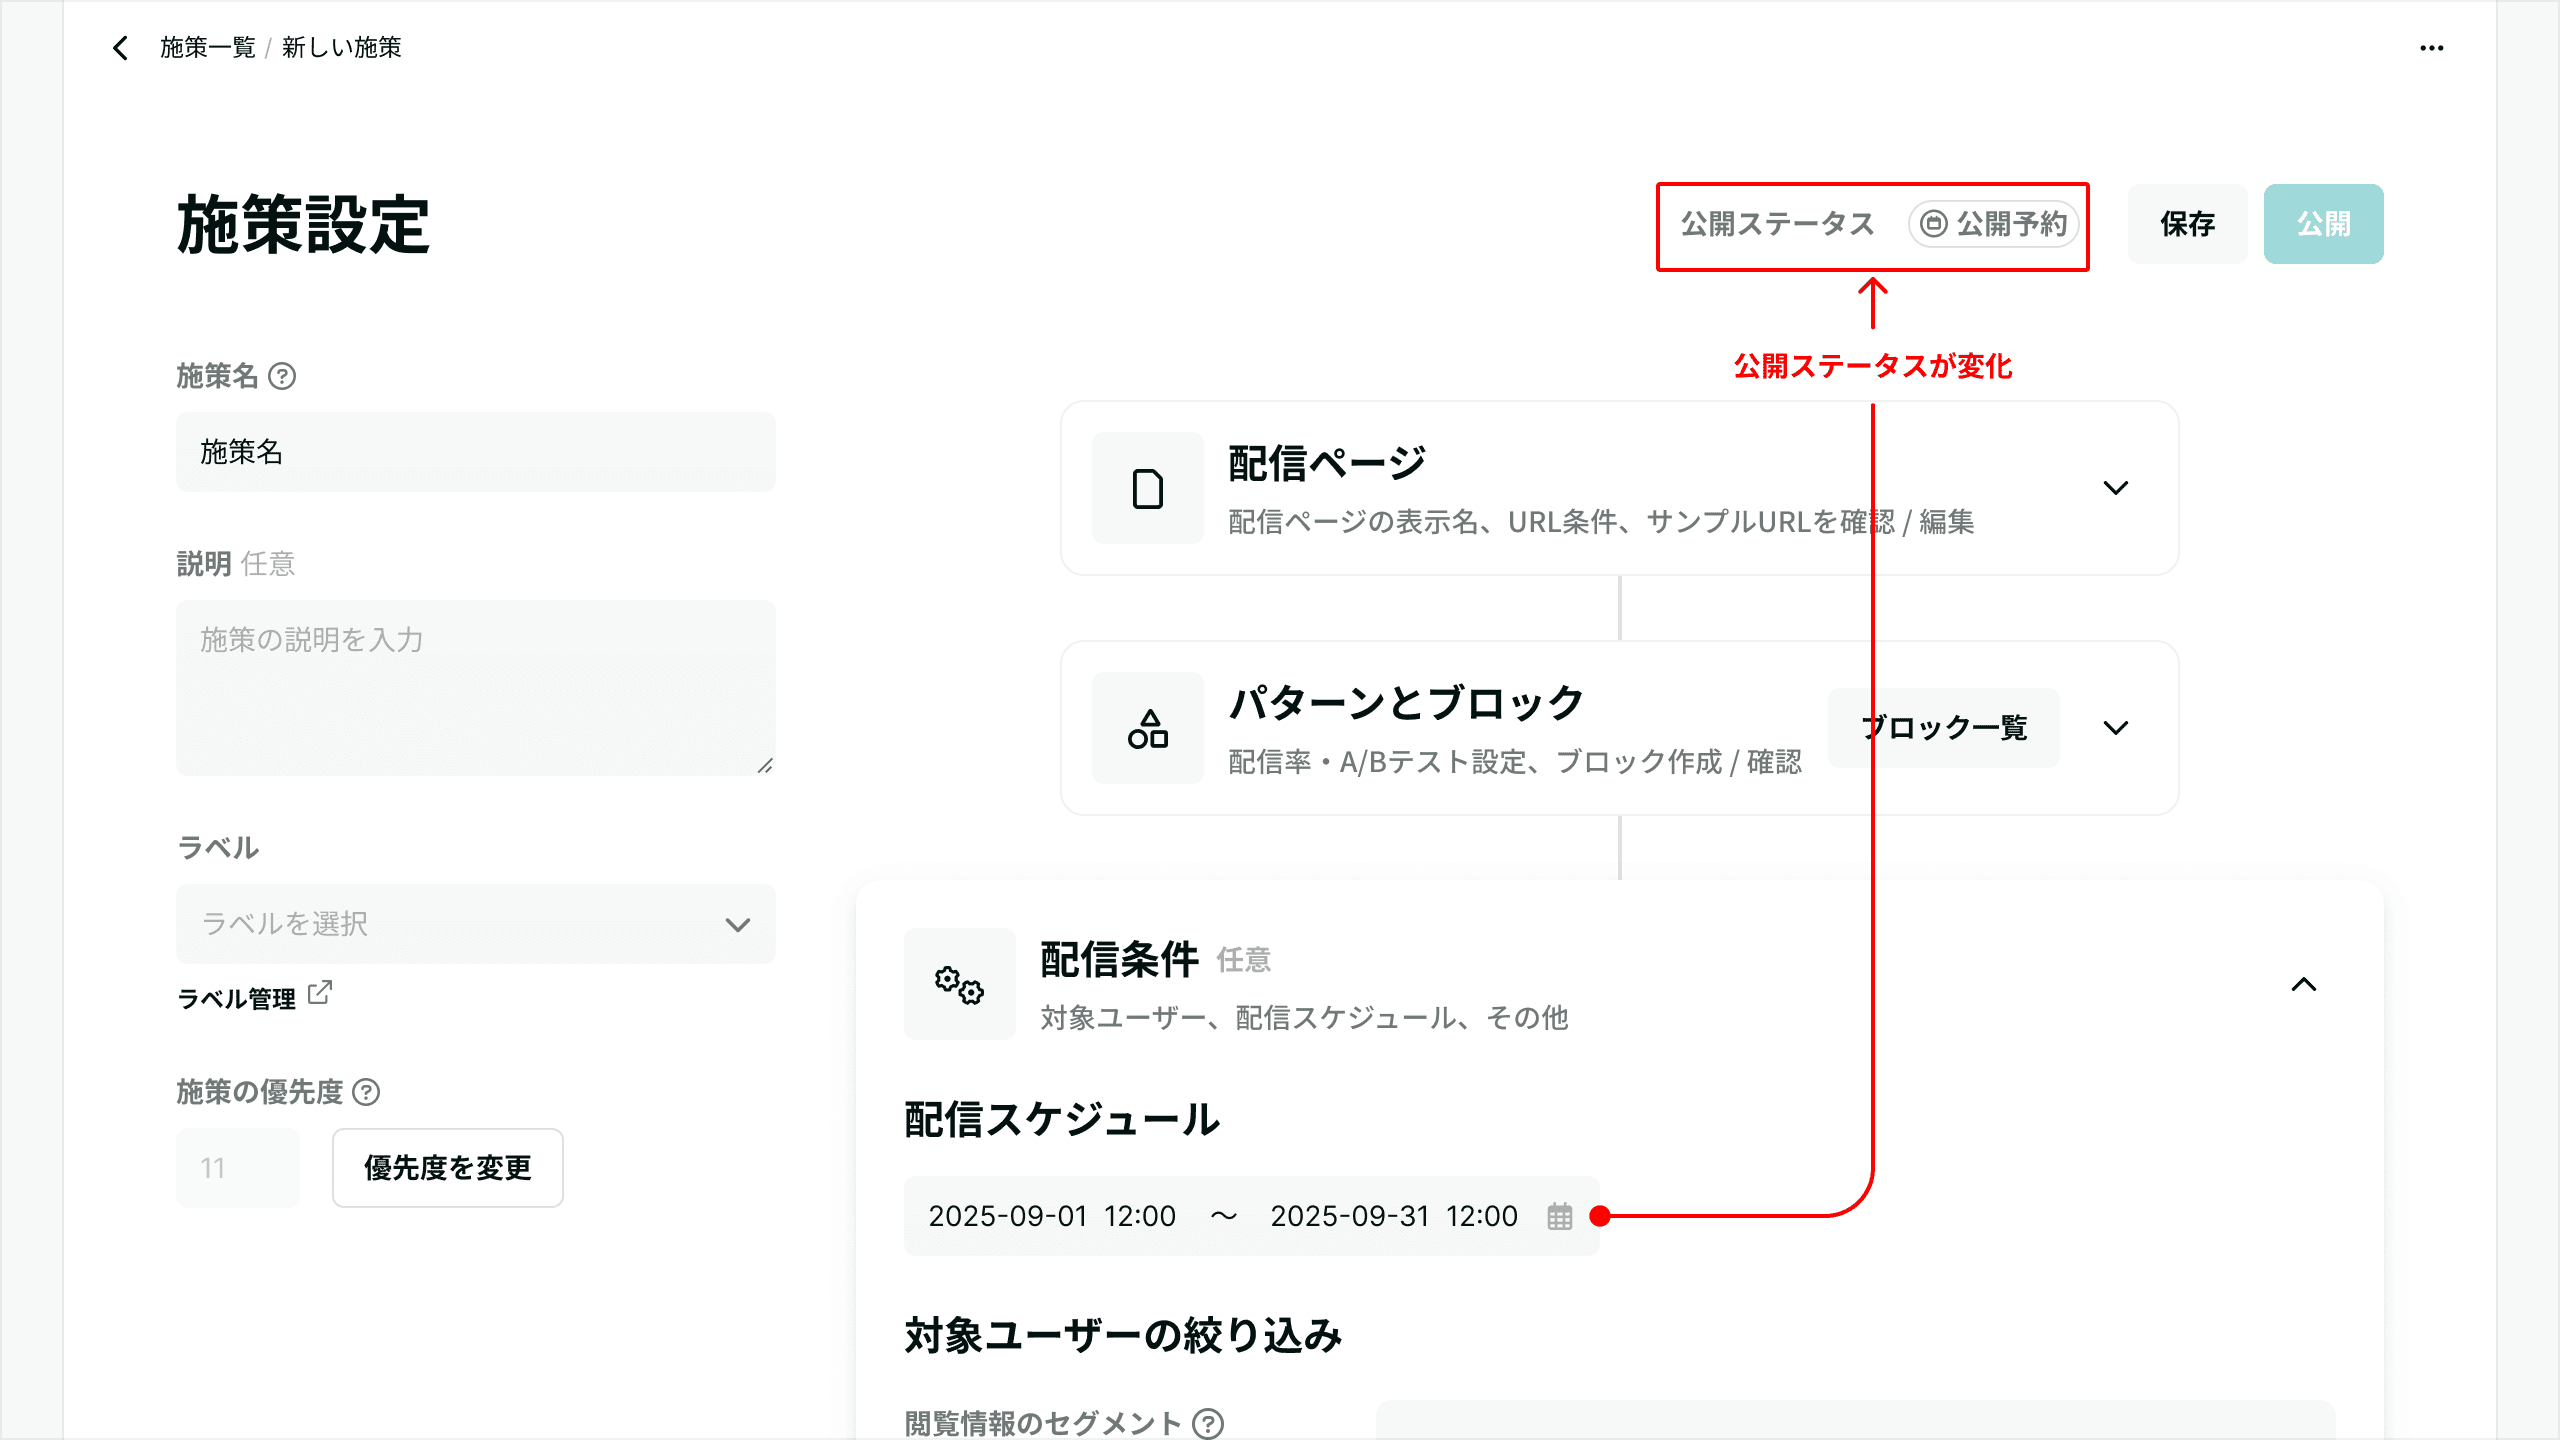Open the ラベルを選択 dropdown
Screen dimensions: 2560x1440
(x=476, y=924)
